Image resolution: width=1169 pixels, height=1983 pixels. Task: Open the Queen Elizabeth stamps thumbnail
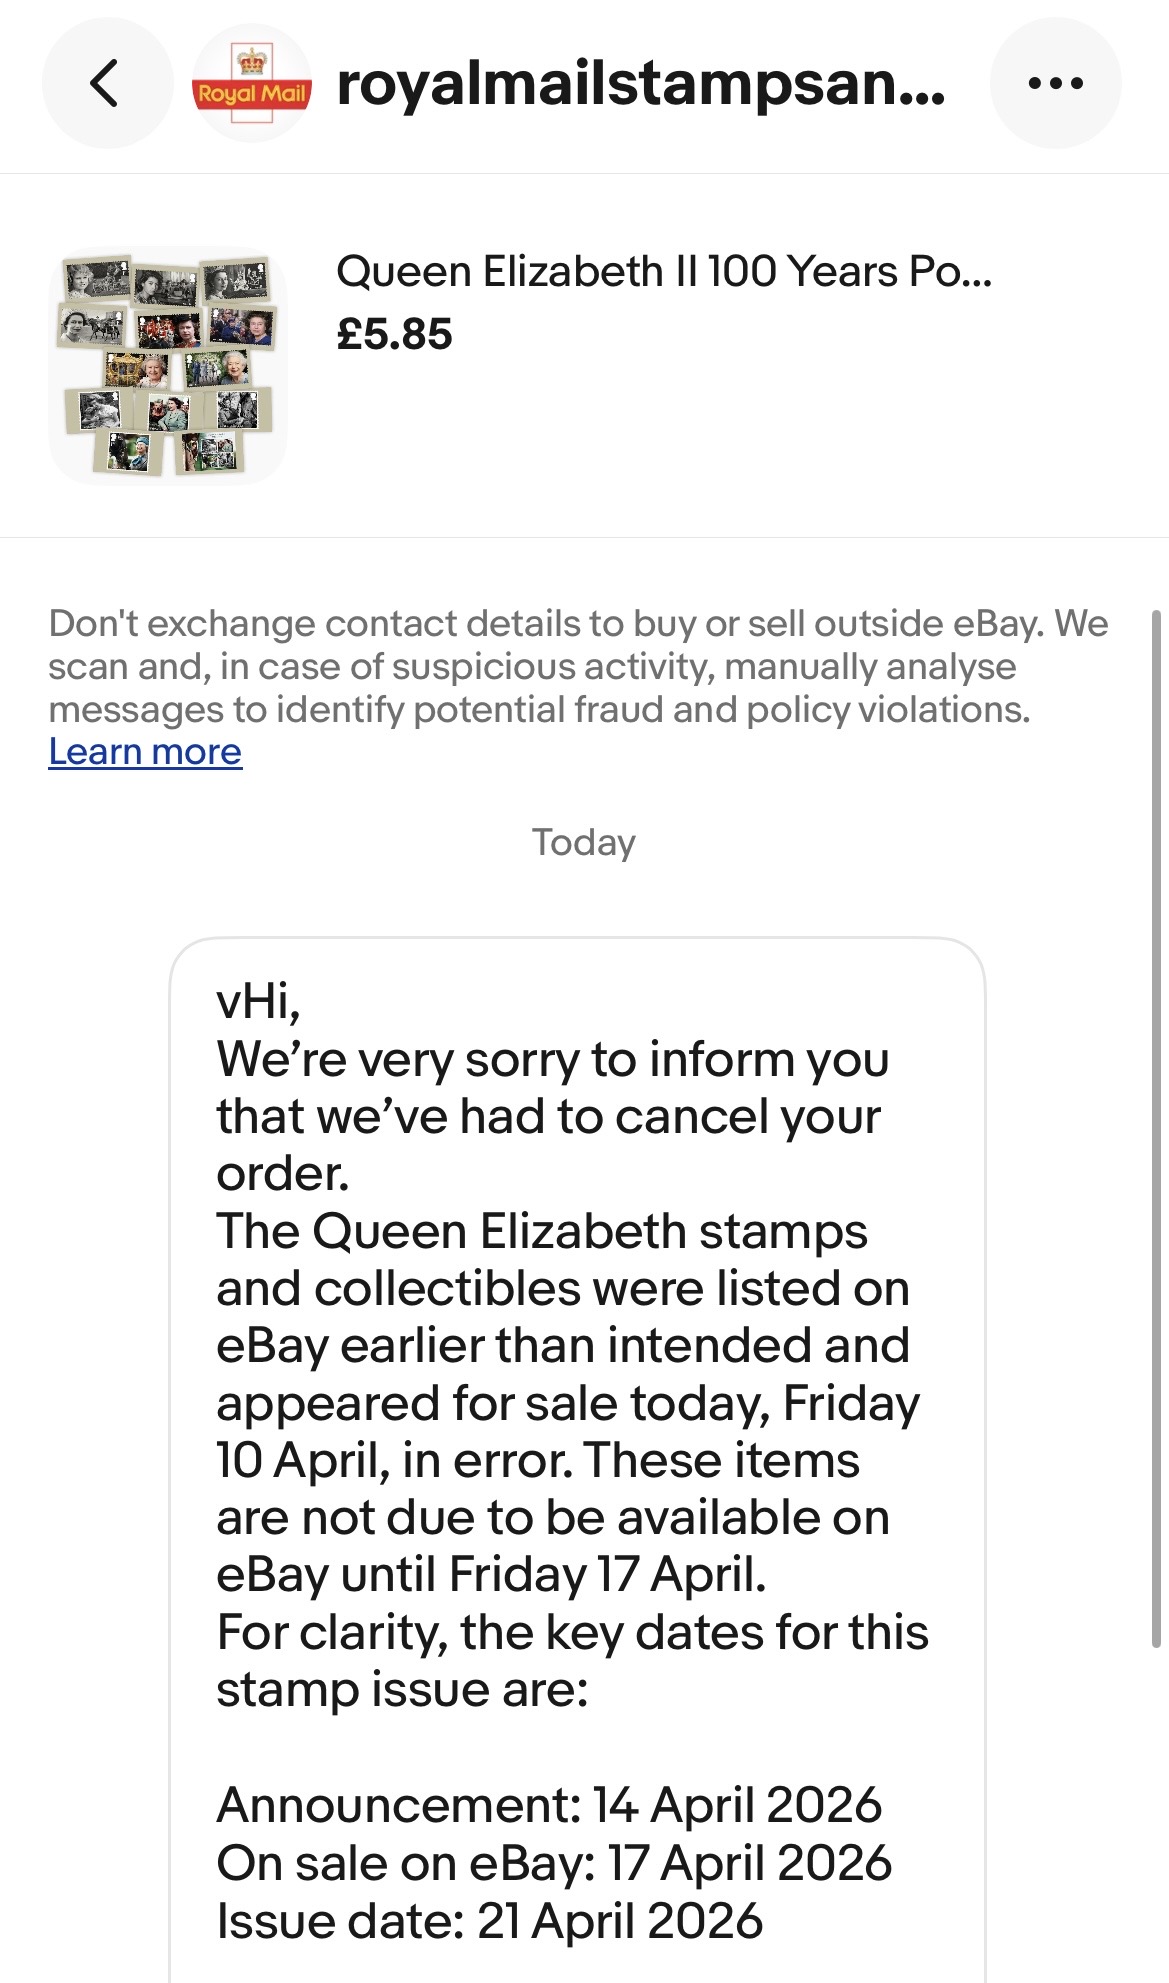pos(168,366)
